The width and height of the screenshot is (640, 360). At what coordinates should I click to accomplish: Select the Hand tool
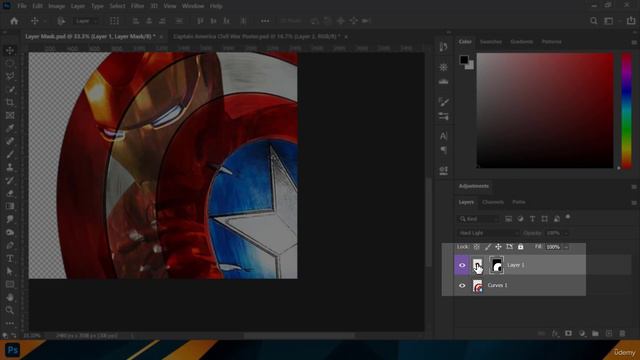click(x=10, y=297)
